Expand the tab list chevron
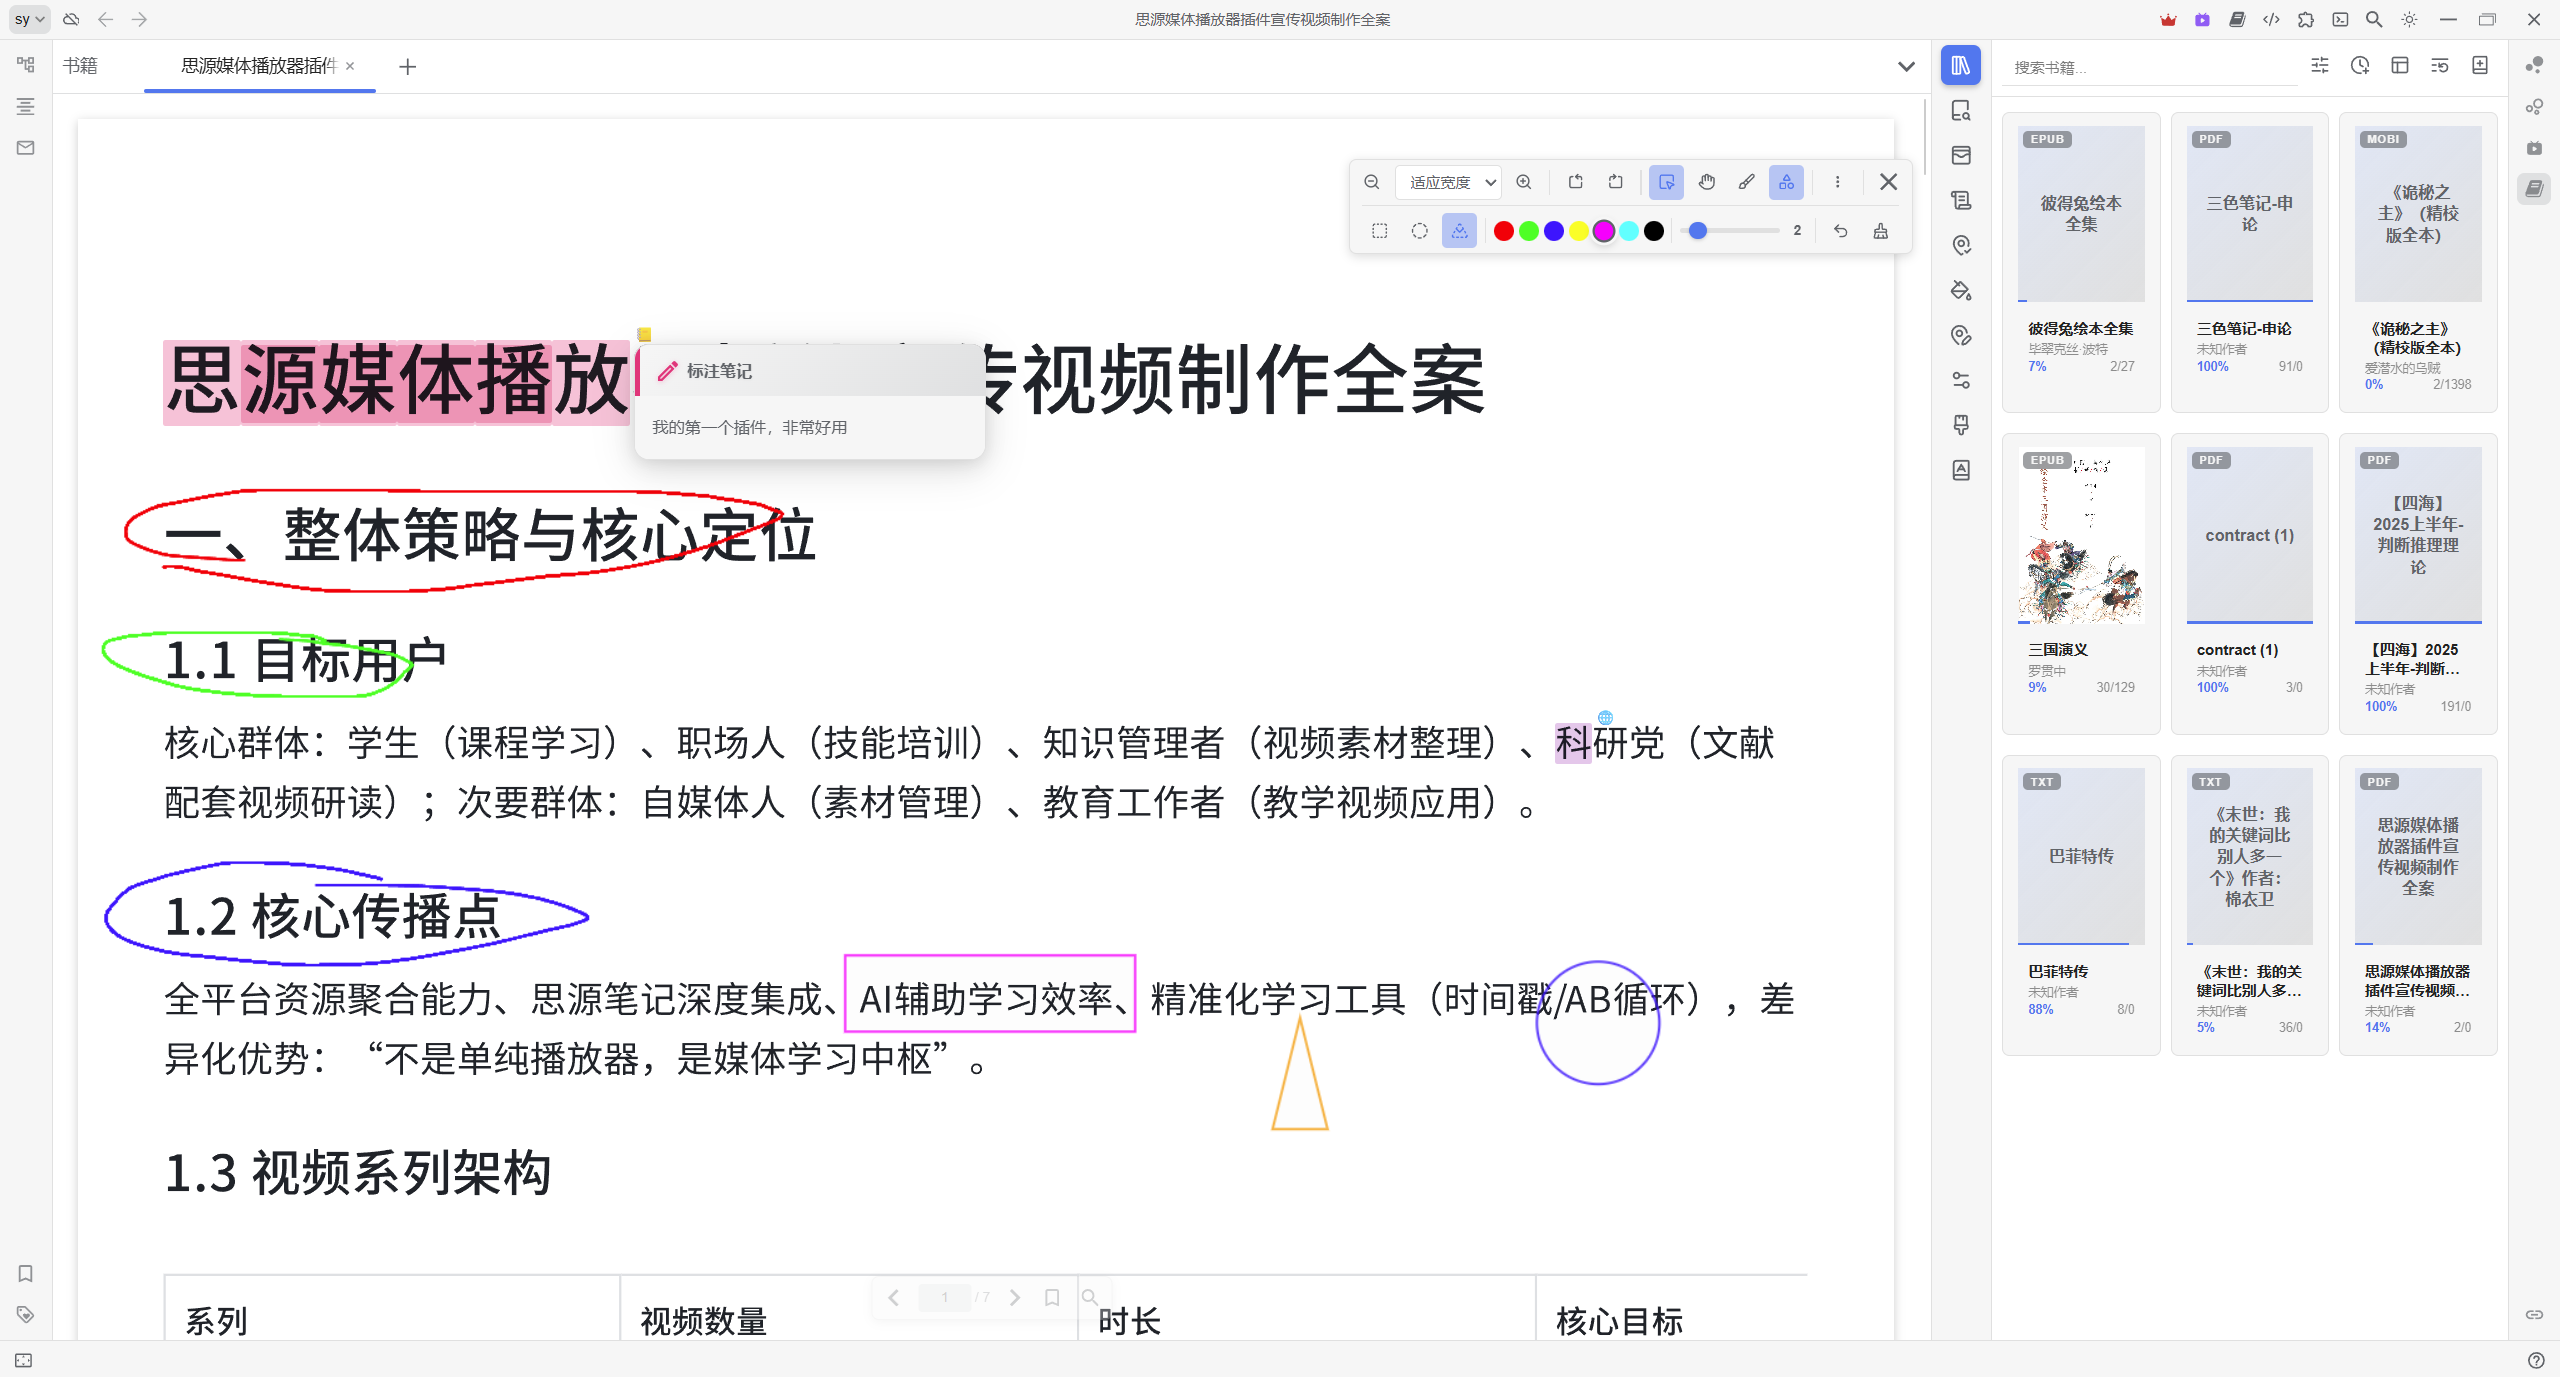Image resolution: width=2560 pixels, height=1377 pixels. (1906, 67)
